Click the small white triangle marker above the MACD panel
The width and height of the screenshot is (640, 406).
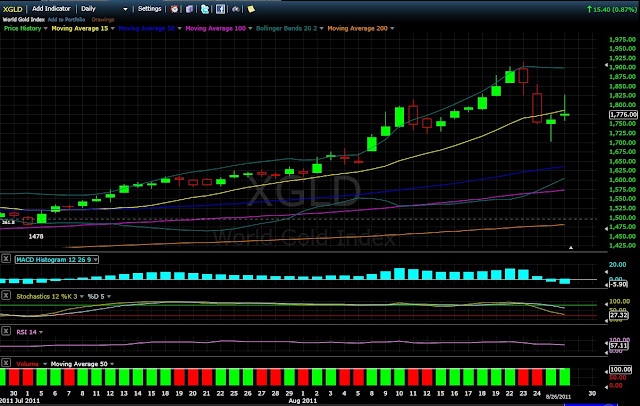(x=571, y=248)
